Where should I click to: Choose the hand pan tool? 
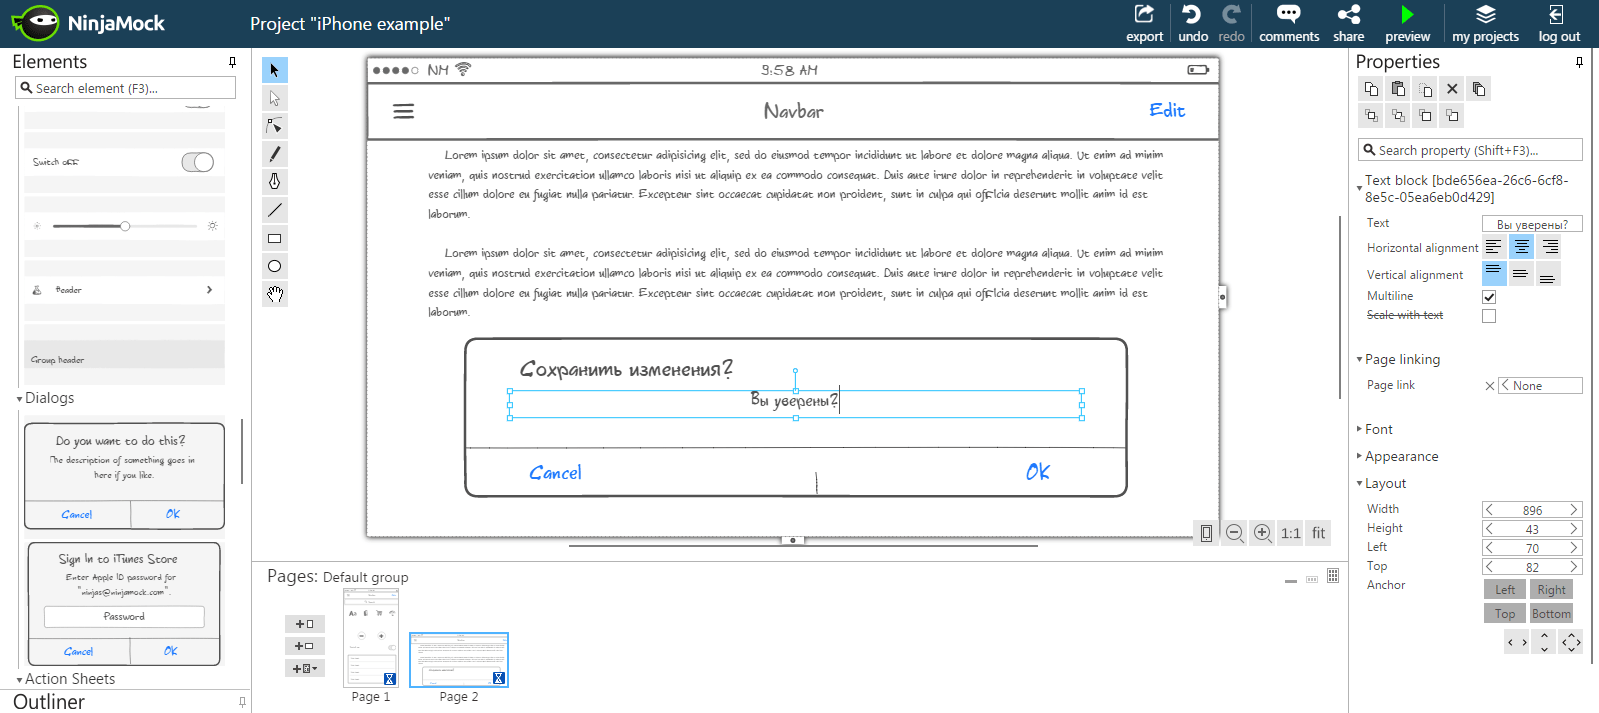pos(275,294)
